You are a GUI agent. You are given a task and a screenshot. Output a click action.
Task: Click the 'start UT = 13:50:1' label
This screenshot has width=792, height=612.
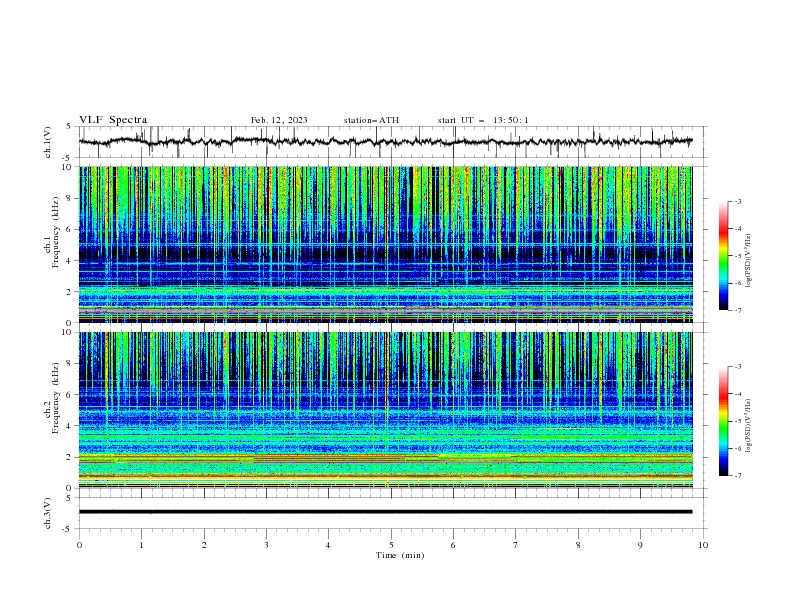click(483, 120)
